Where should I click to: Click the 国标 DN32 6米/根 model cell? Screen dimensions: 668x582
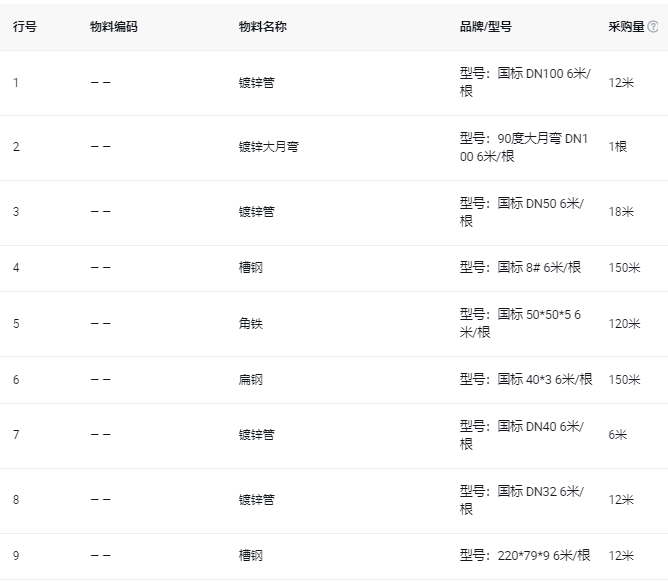(522, 500)
